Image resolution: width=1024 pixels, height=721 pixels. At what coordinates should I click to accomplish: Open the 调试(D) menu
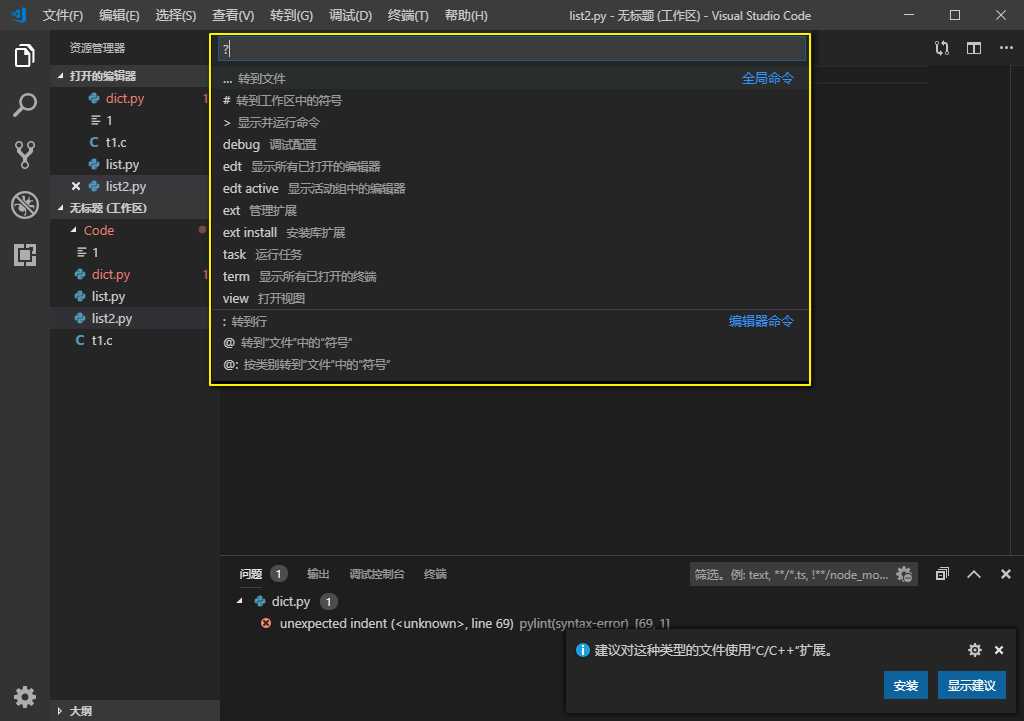[x=350, y=15]
